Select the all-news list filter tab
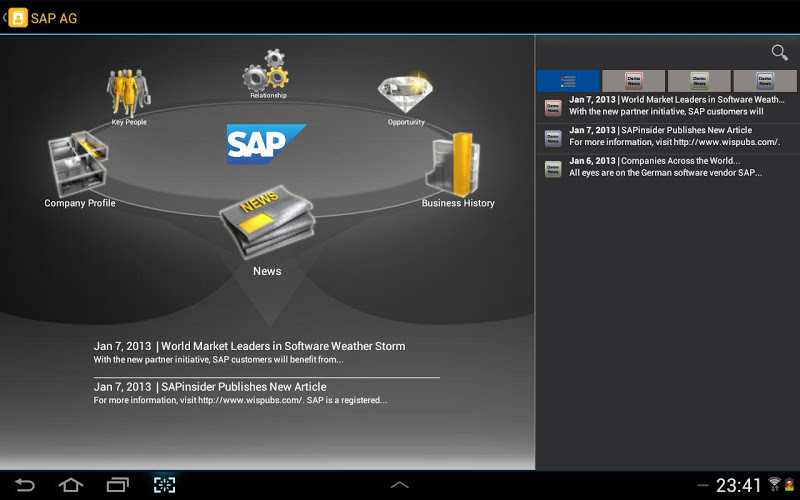Image resolution: width=800 pixels, height=500 pixels. pyautogui.click(x=568, y=81)
